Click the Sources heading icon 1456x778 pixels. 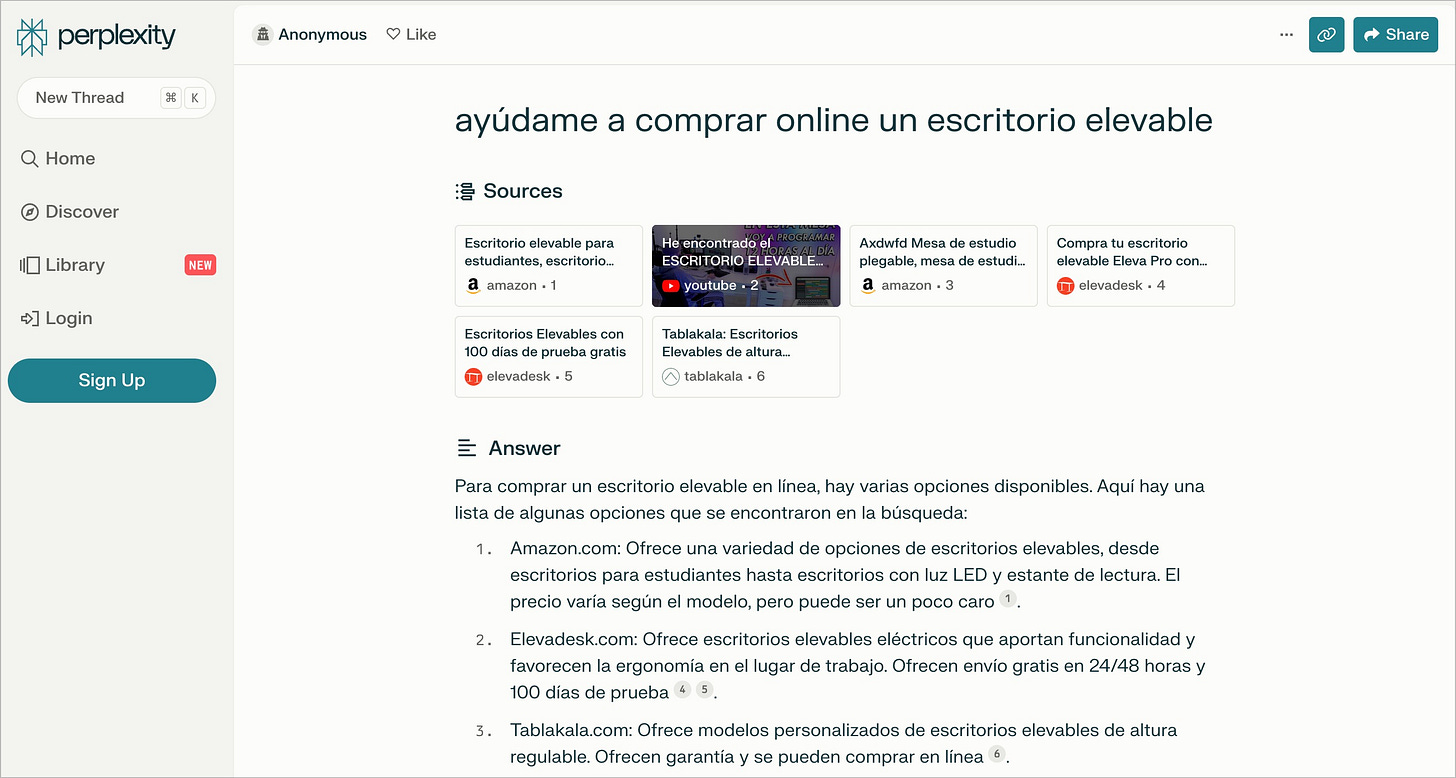(464, 191)
